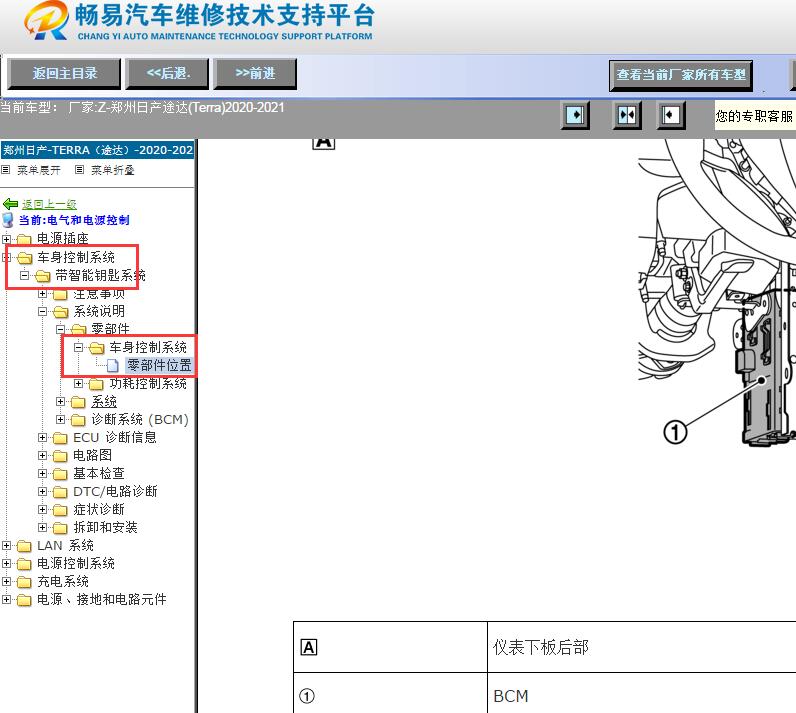Image resolution: width=796 pixels, height=713 pixels.
Task: Select the top-level 车身控制系统 label
Action: click(x=76, y=257)
